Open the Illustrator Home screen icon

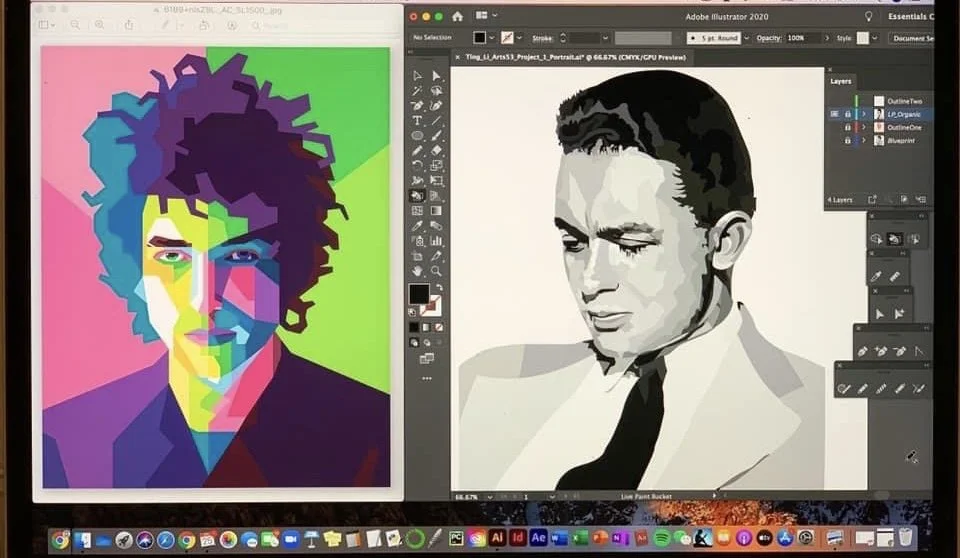coord(457,17)
